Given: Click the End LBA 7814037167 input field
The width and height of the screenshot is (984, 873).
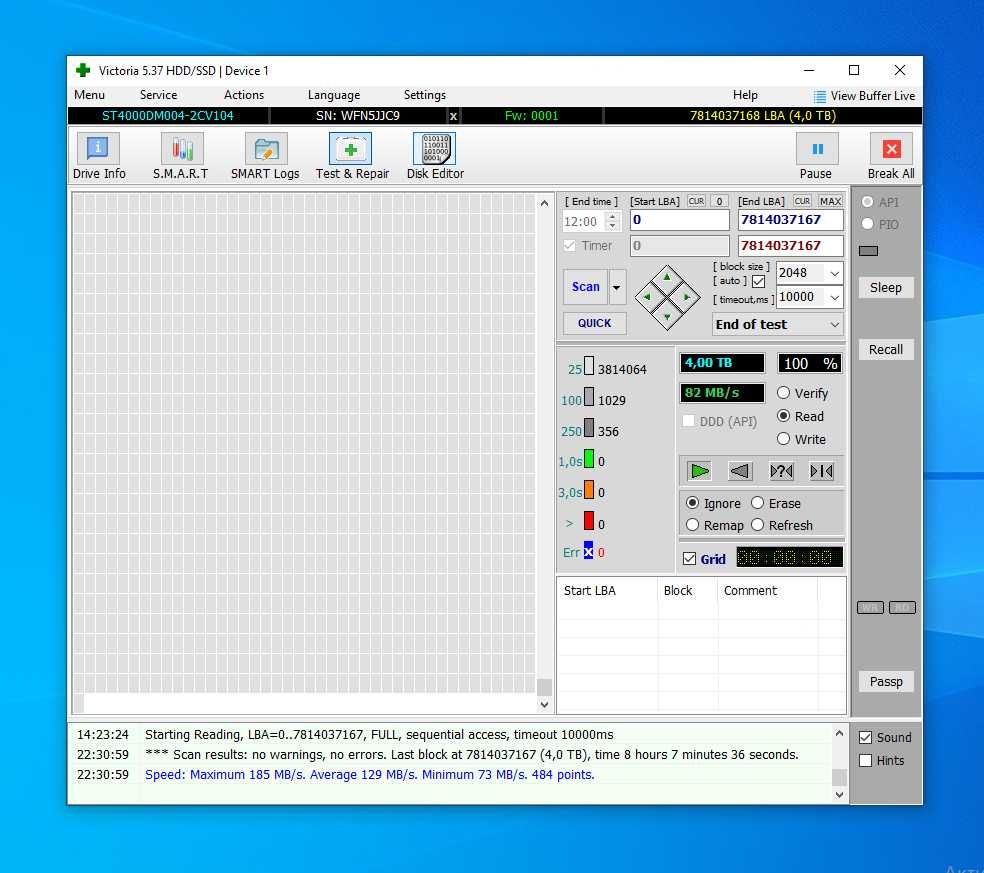Looking at the screenshot, I should 790,220.
